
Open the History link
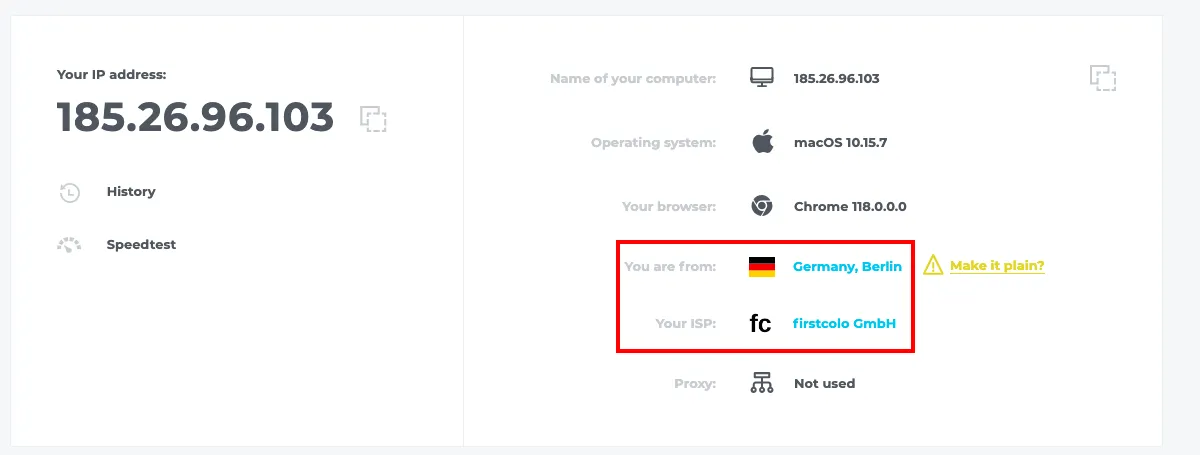(131, 191)
